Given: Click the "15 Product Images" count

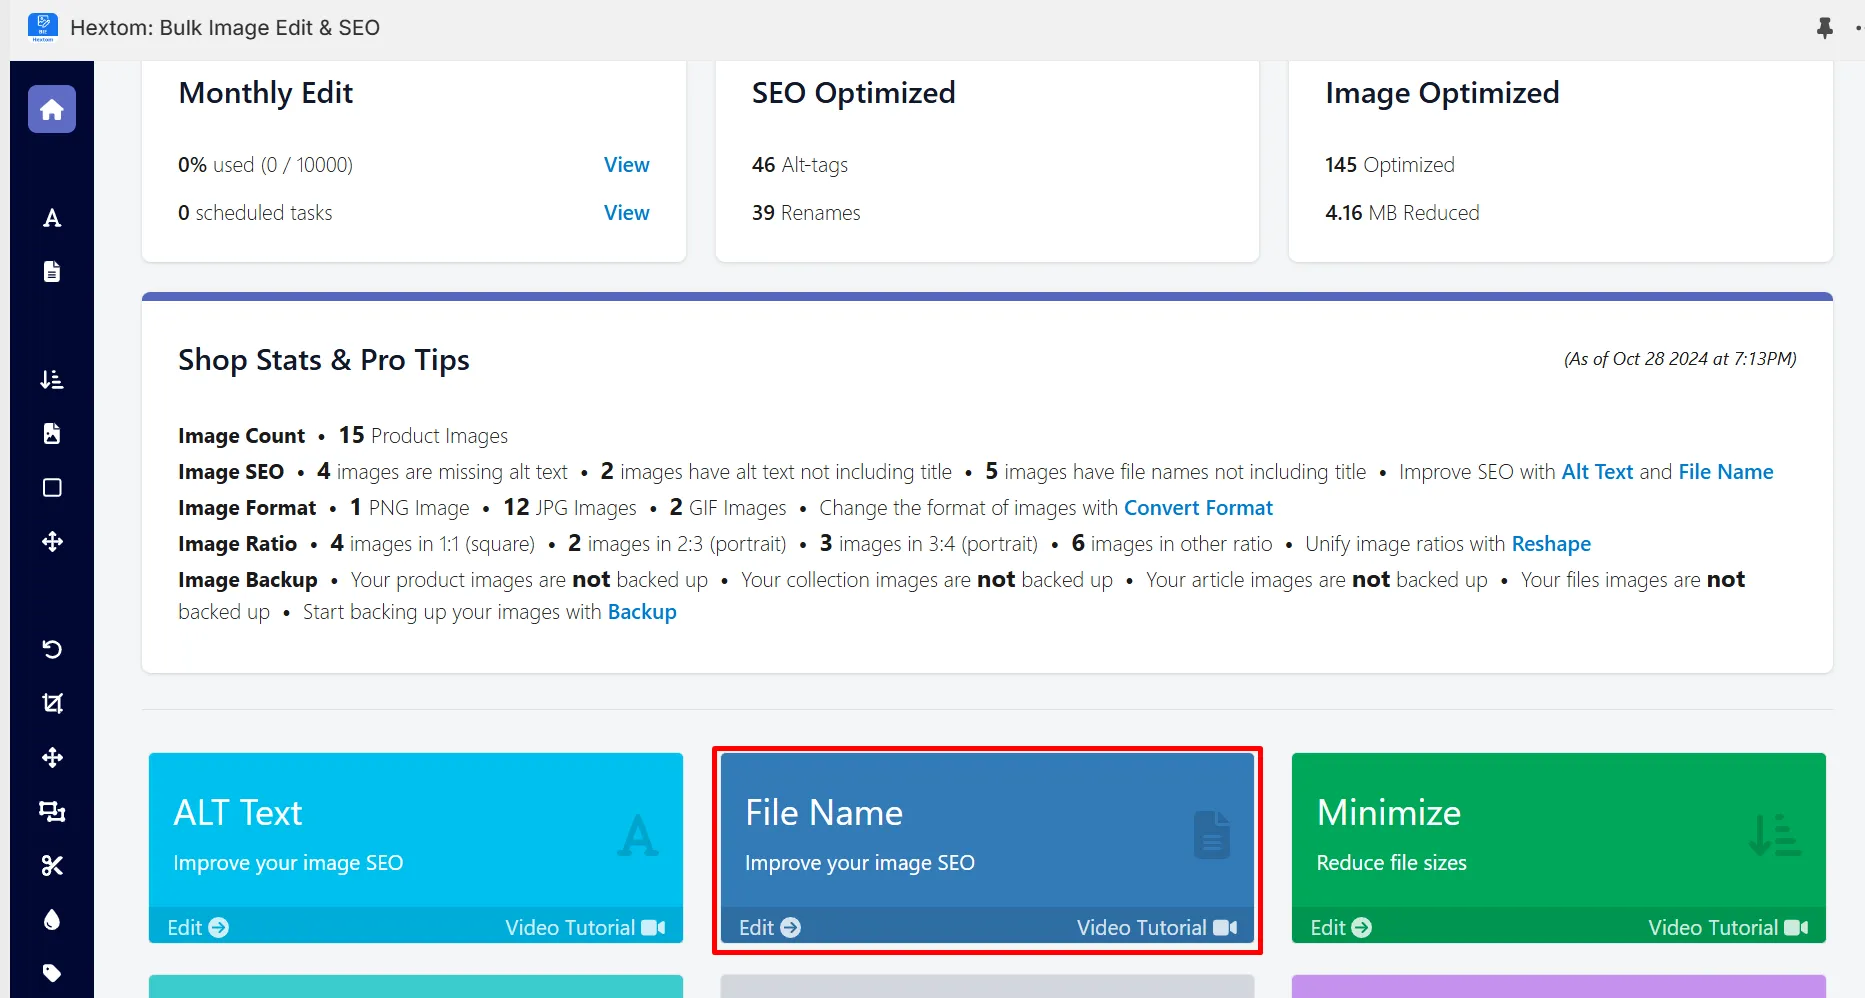Looking at the screenshot, I should point(423,436).
